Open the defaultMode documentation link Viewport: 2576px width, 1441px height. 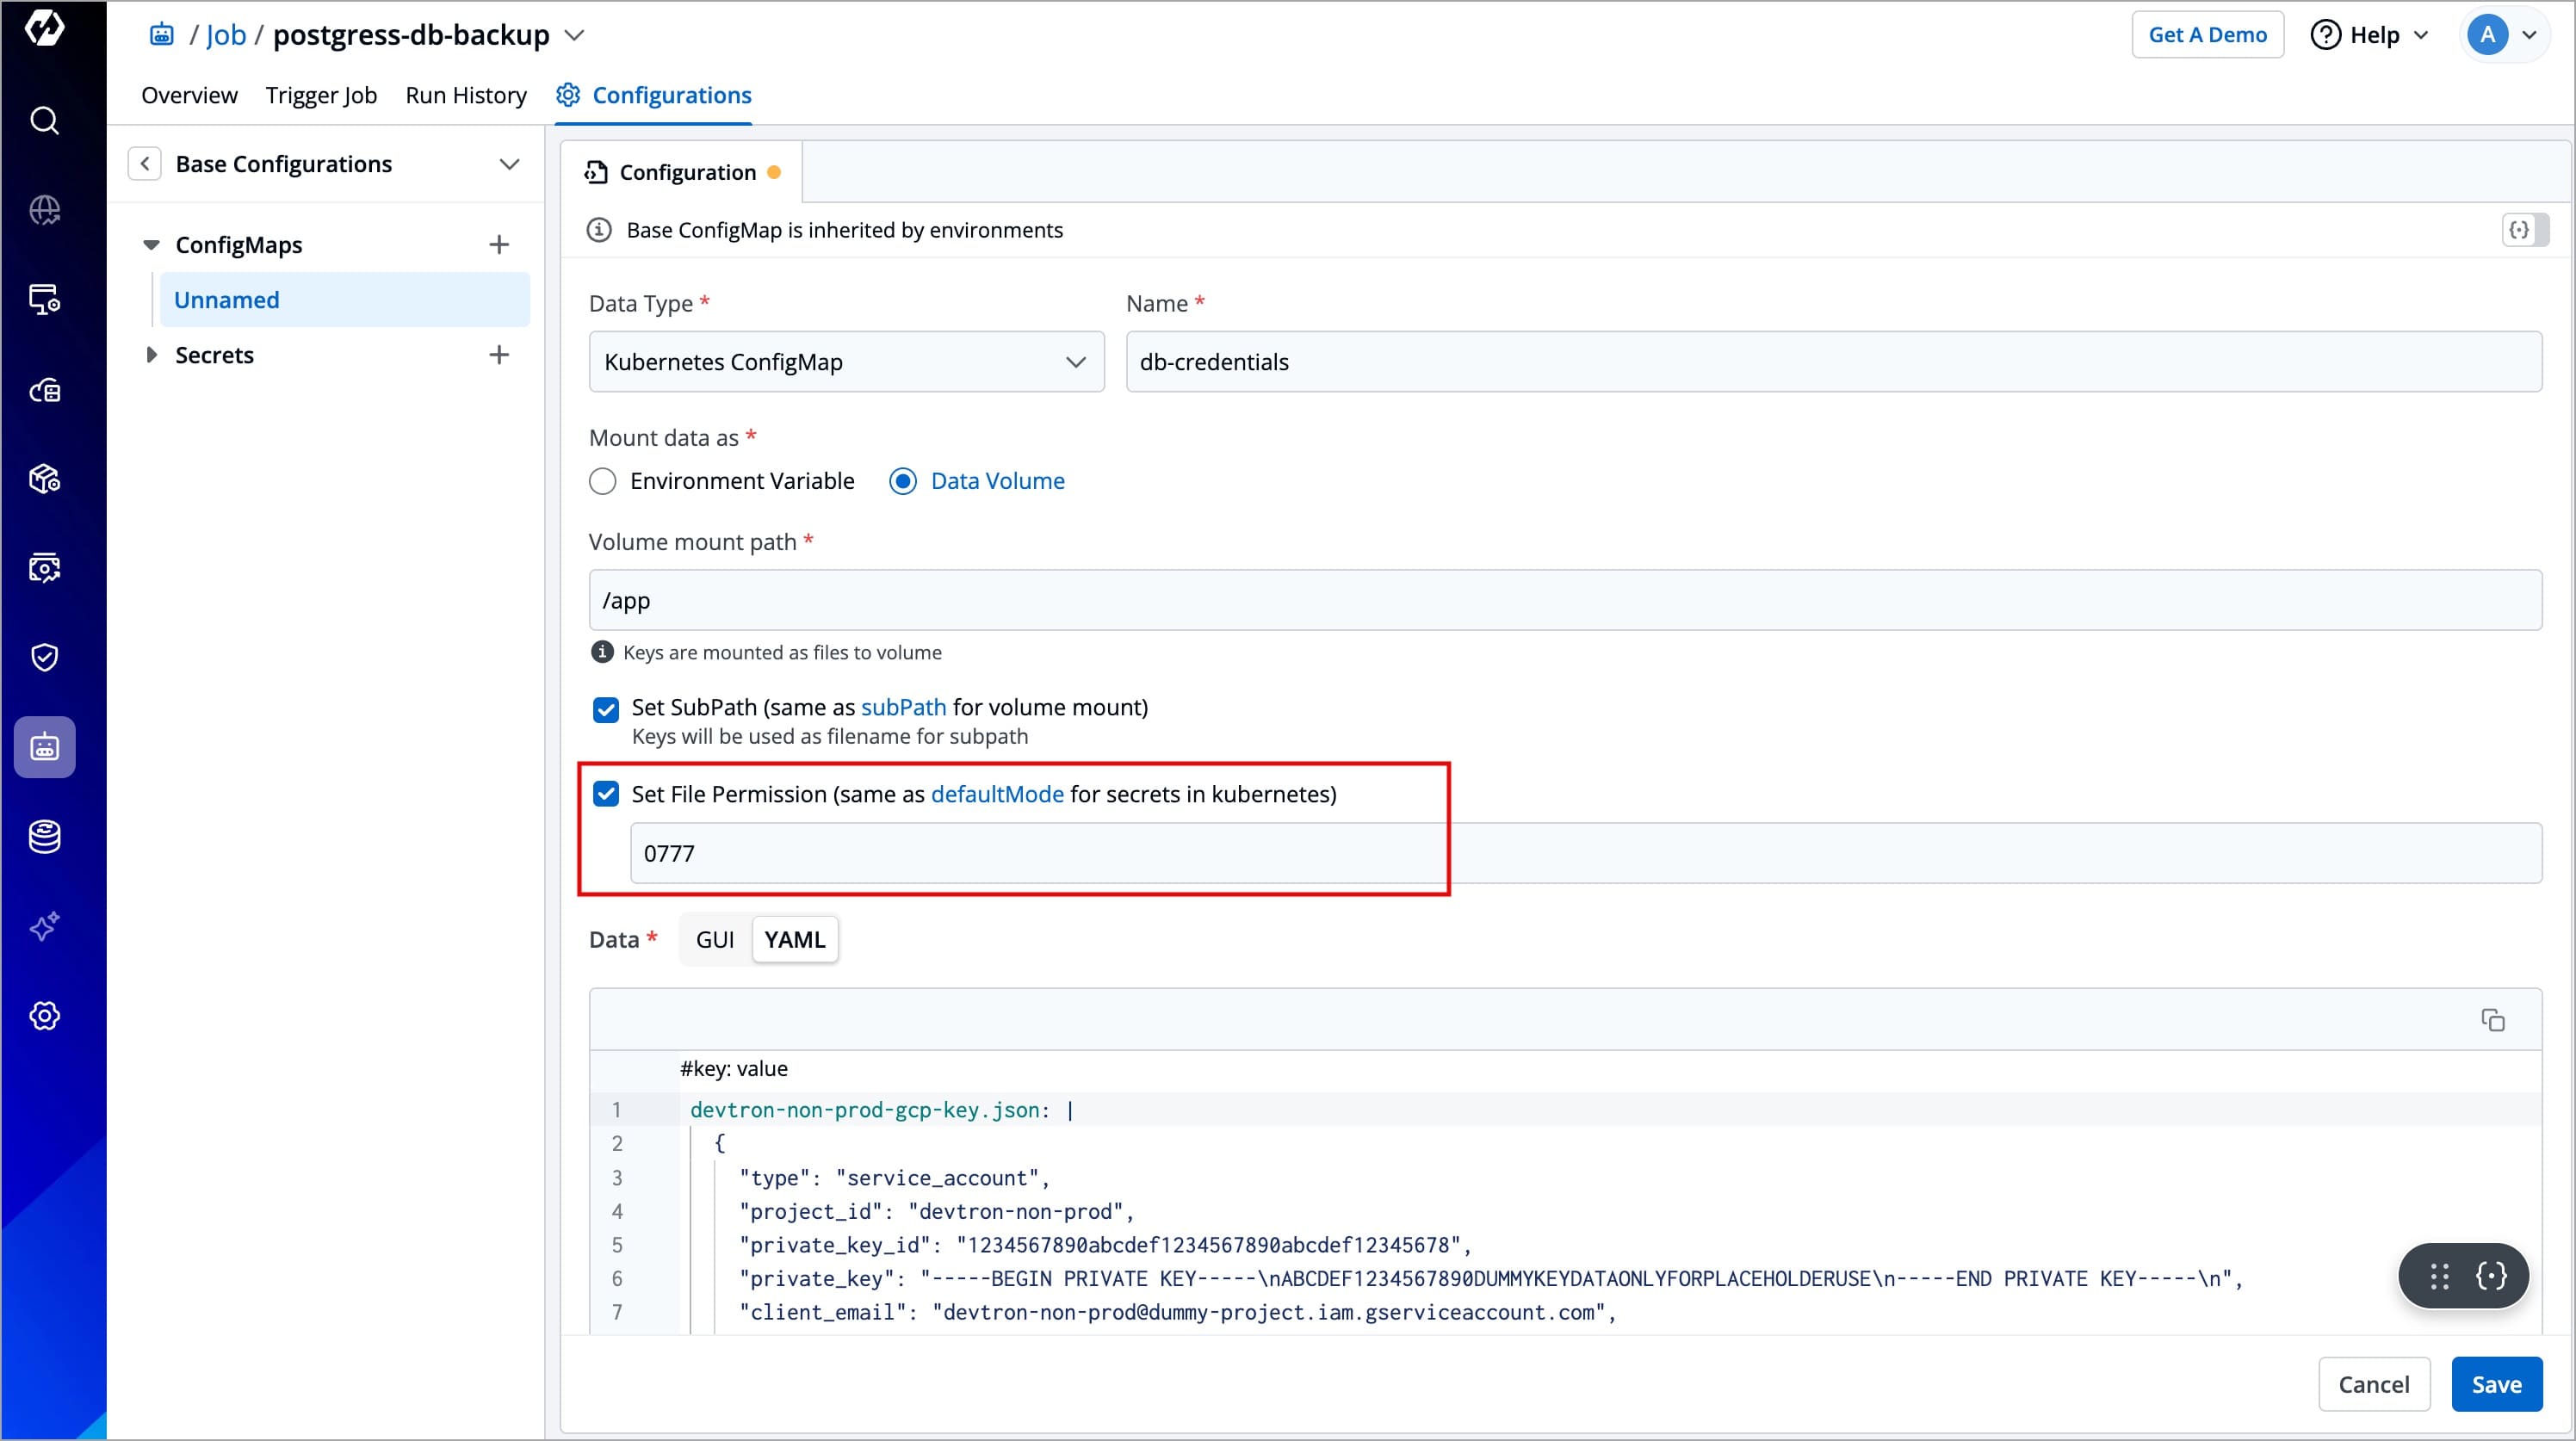997,794
